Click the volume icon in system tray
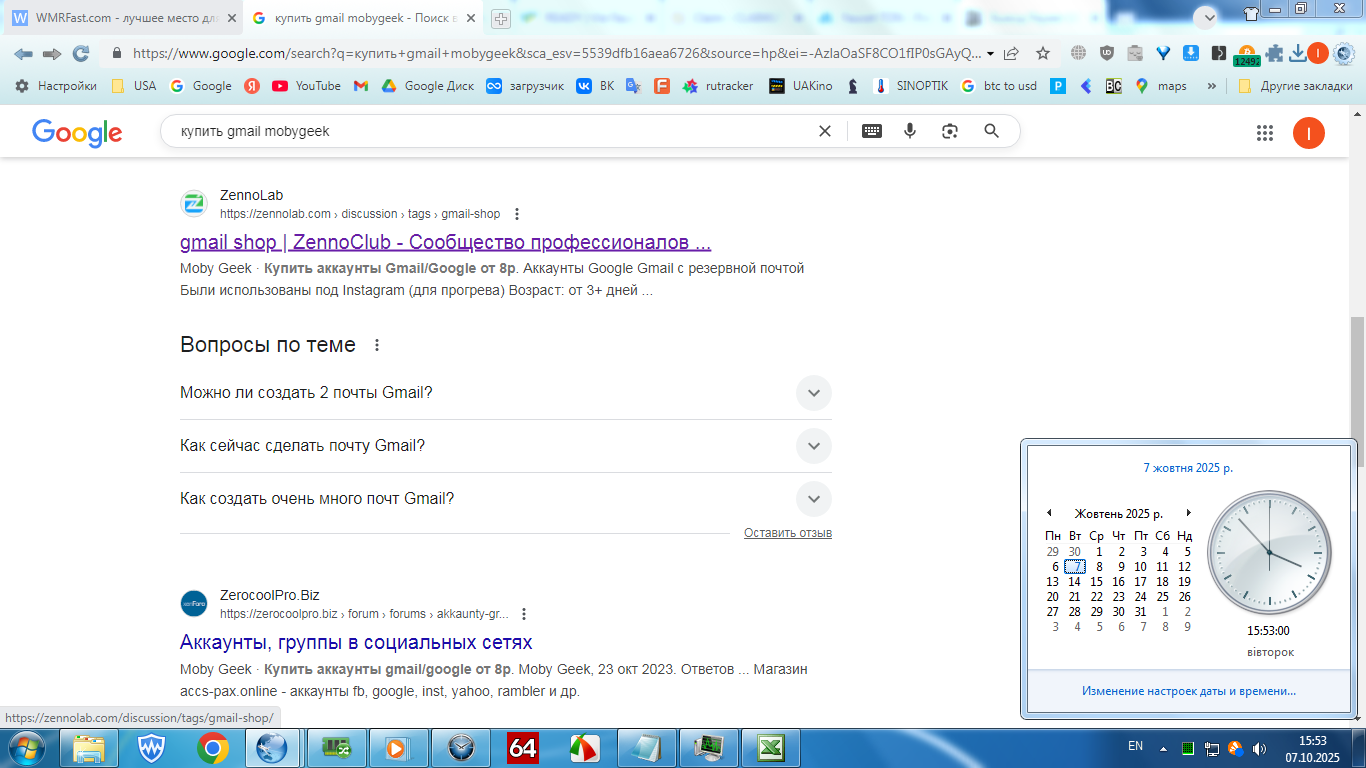This screenshot has width=1366, height=768. (x=1259, y=748)
